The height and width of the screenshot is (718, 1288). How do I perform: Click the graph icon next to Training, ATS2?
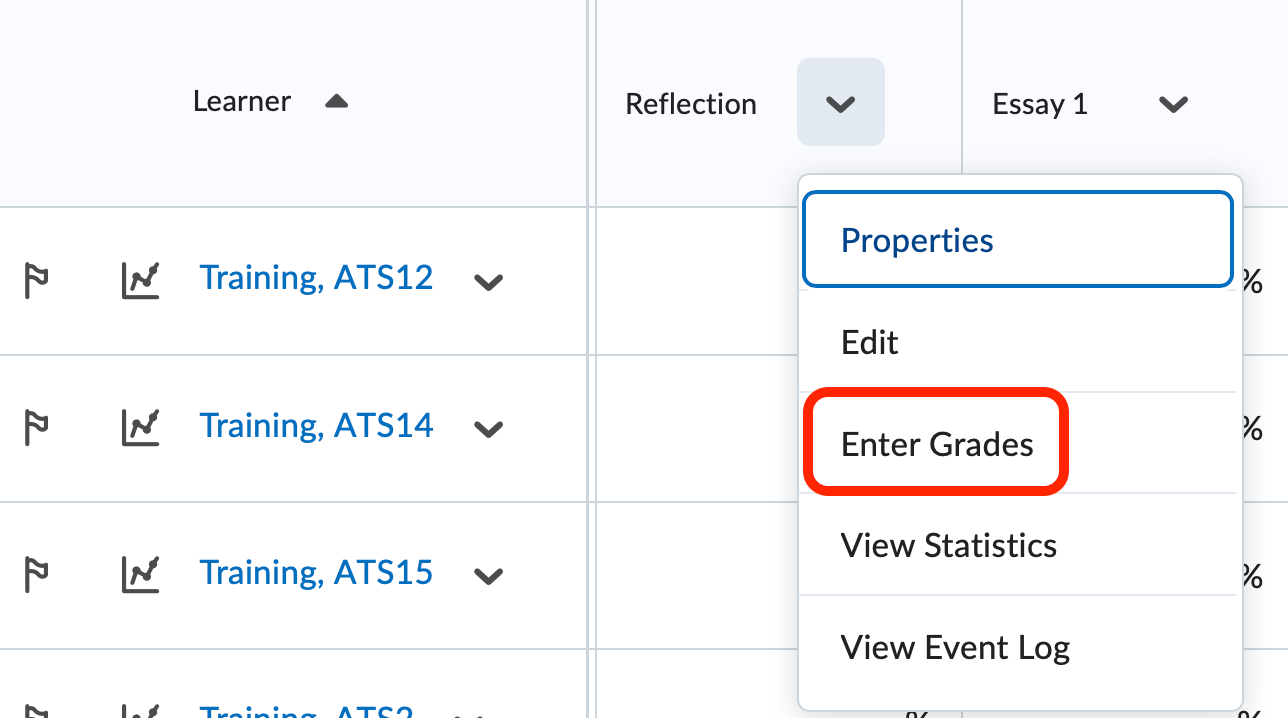pos(140,712)
